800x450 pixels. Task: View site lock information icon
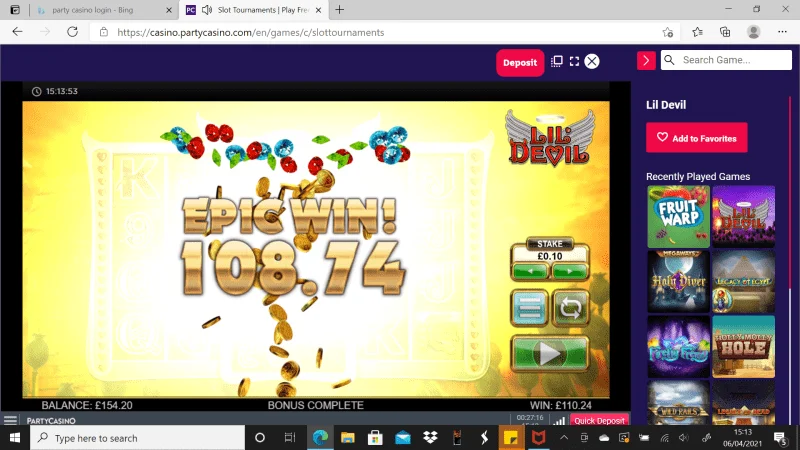(104, 32)
